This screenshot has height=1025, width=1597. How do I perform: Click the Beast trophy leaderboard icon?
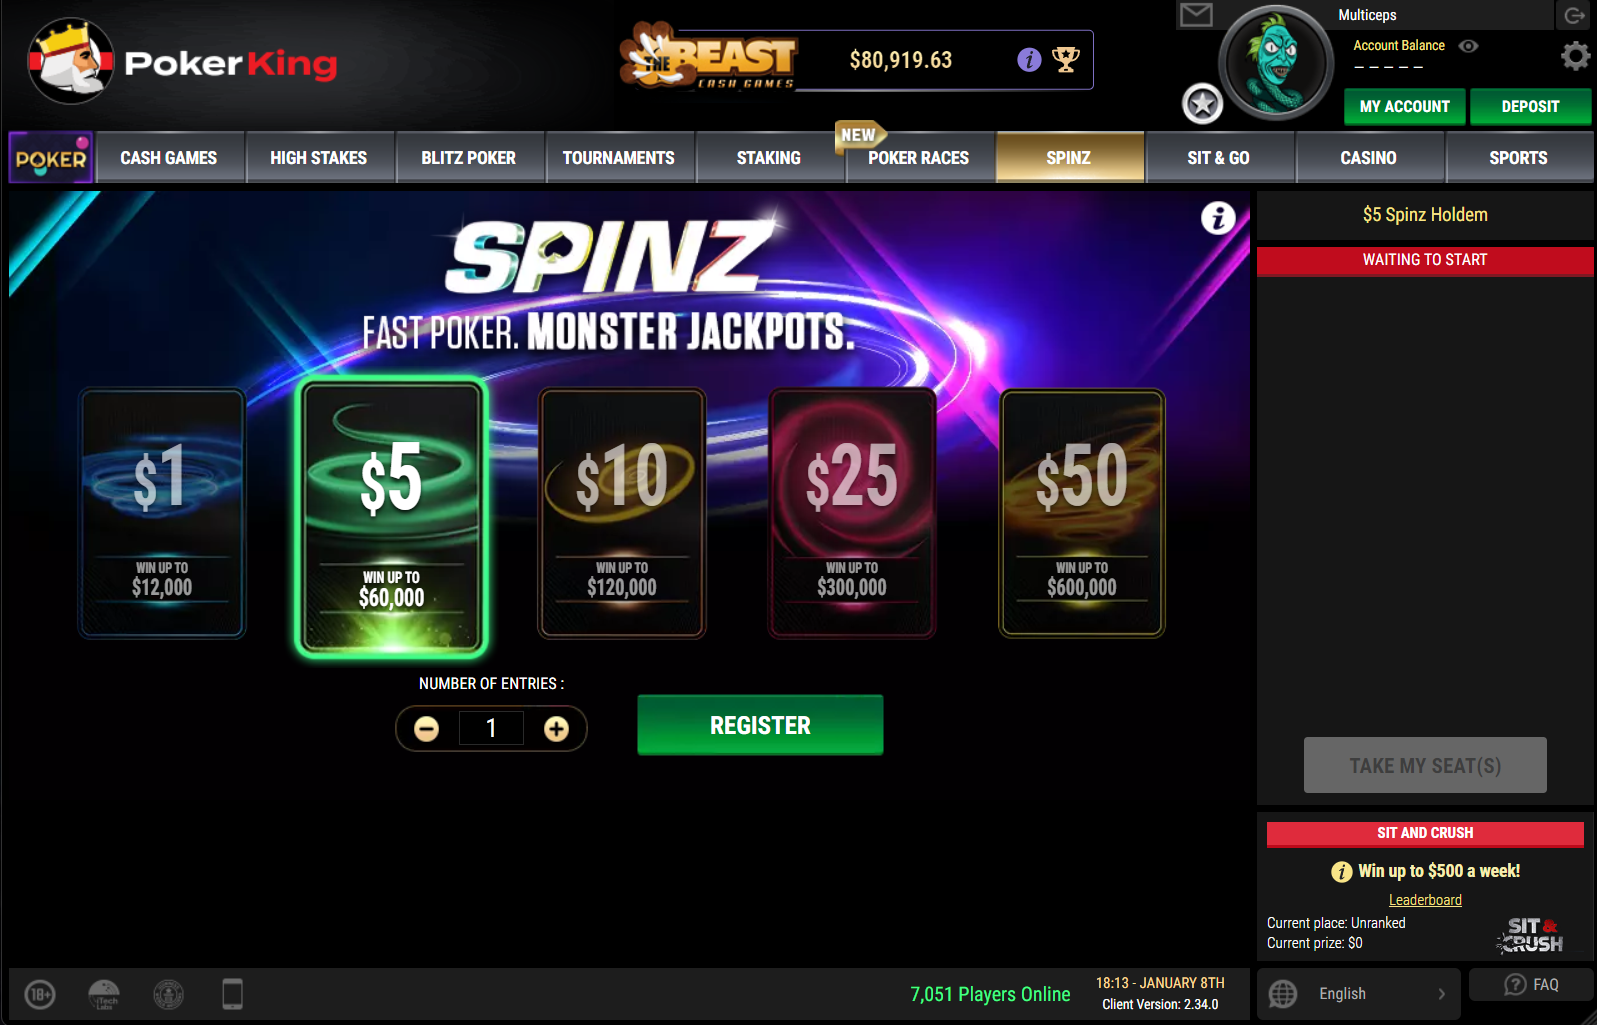coord(1066,60)
